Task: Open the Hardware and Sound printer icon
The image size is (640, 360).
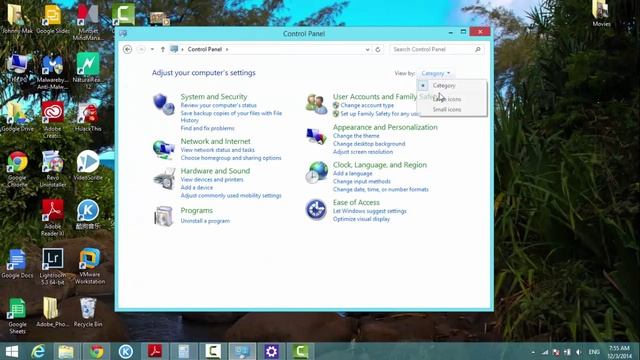Action: click(x=164, y=179)
